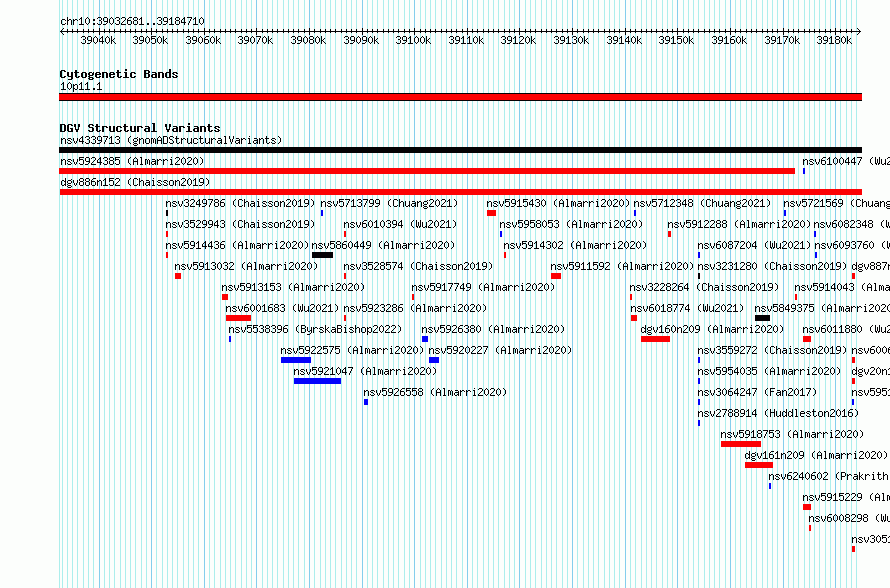Click the red 10p11.1 cytogenetic band bar
Image resolution: width=890 pixels, height=588 pixels.
[460, 97]
